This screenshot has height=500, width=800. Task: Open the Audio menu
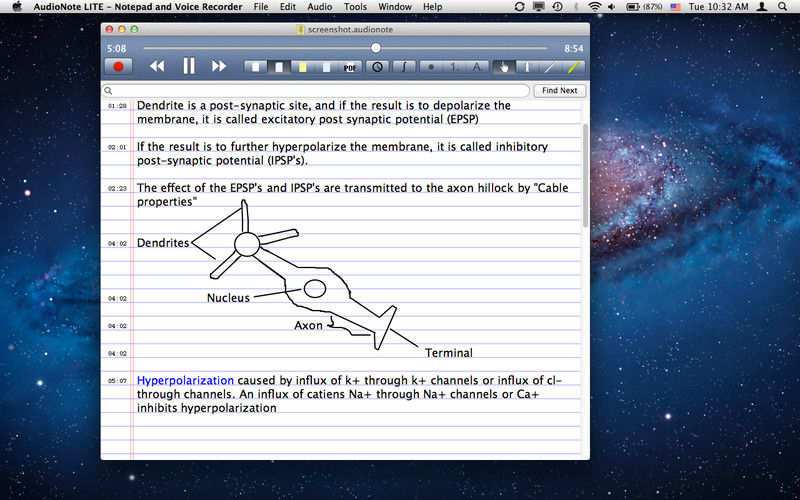tap(320, 7)
